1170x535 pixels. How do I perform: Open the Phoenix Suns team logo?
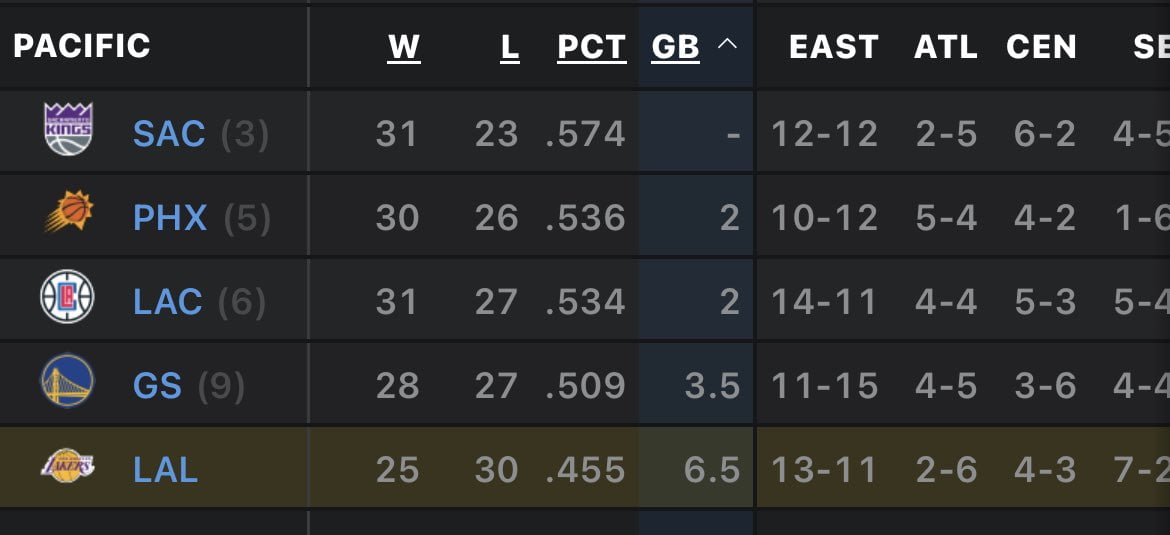point(69,213)
